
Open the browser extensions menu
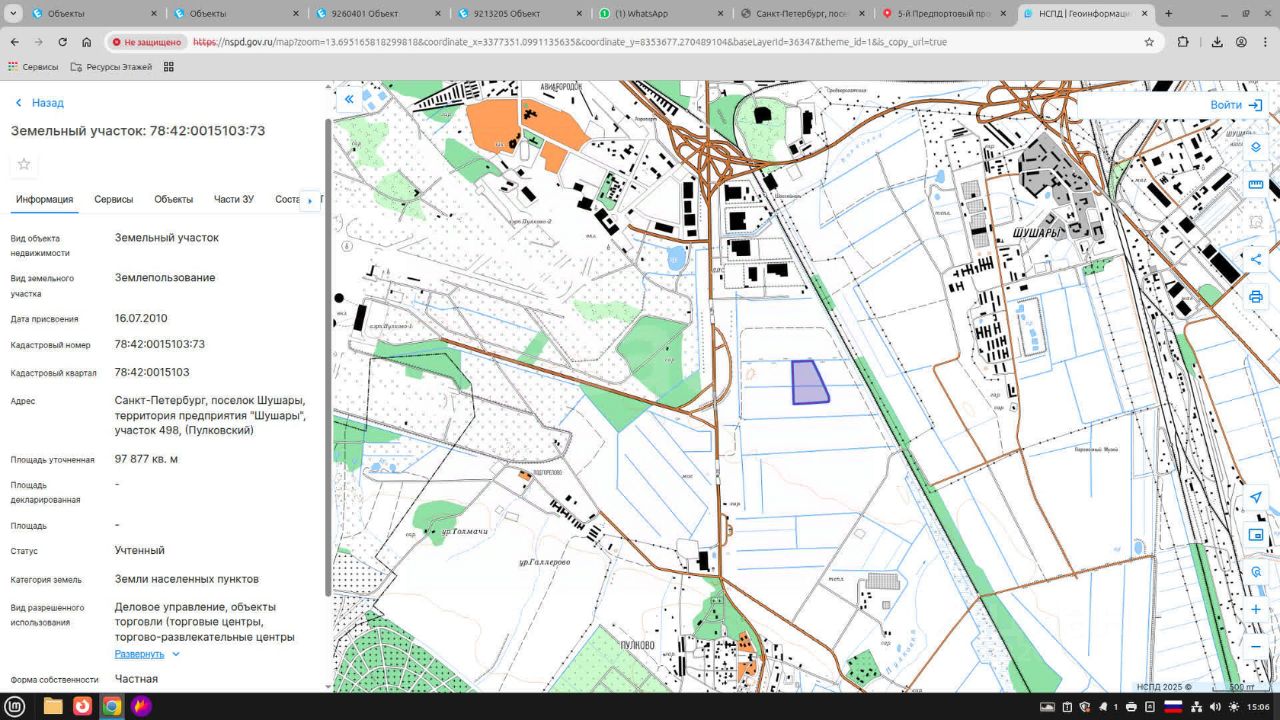pyautogui.click(x=1183, y=42)
